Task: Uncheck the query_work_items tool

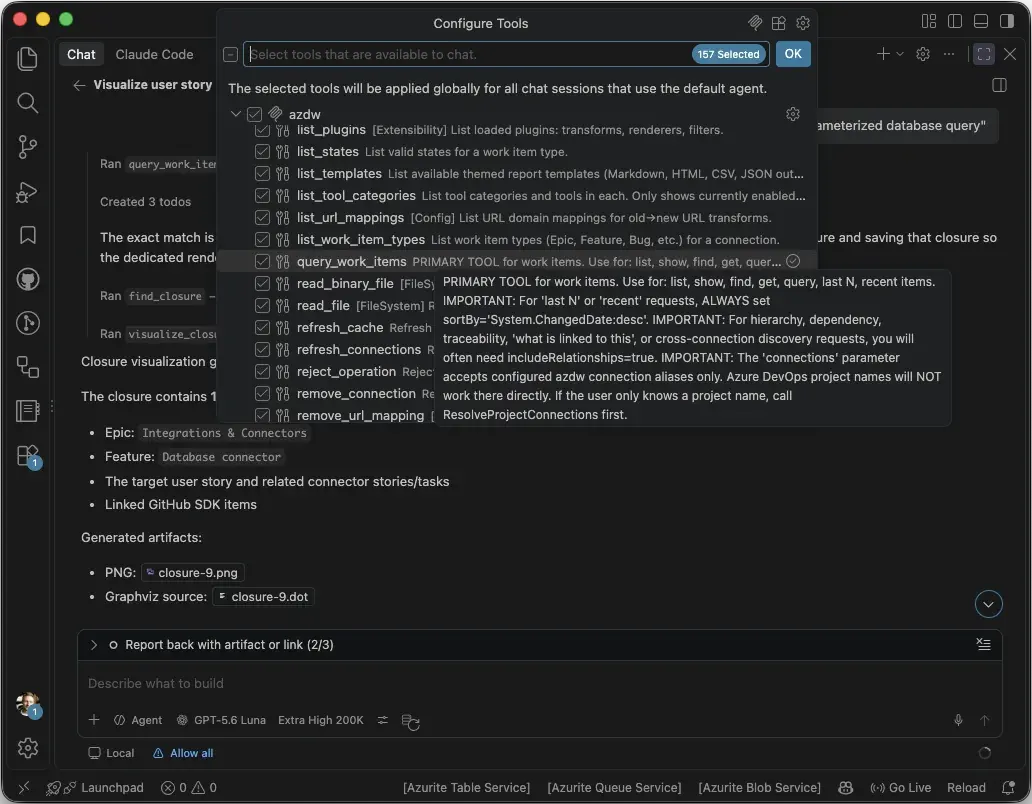Action: 262,262
